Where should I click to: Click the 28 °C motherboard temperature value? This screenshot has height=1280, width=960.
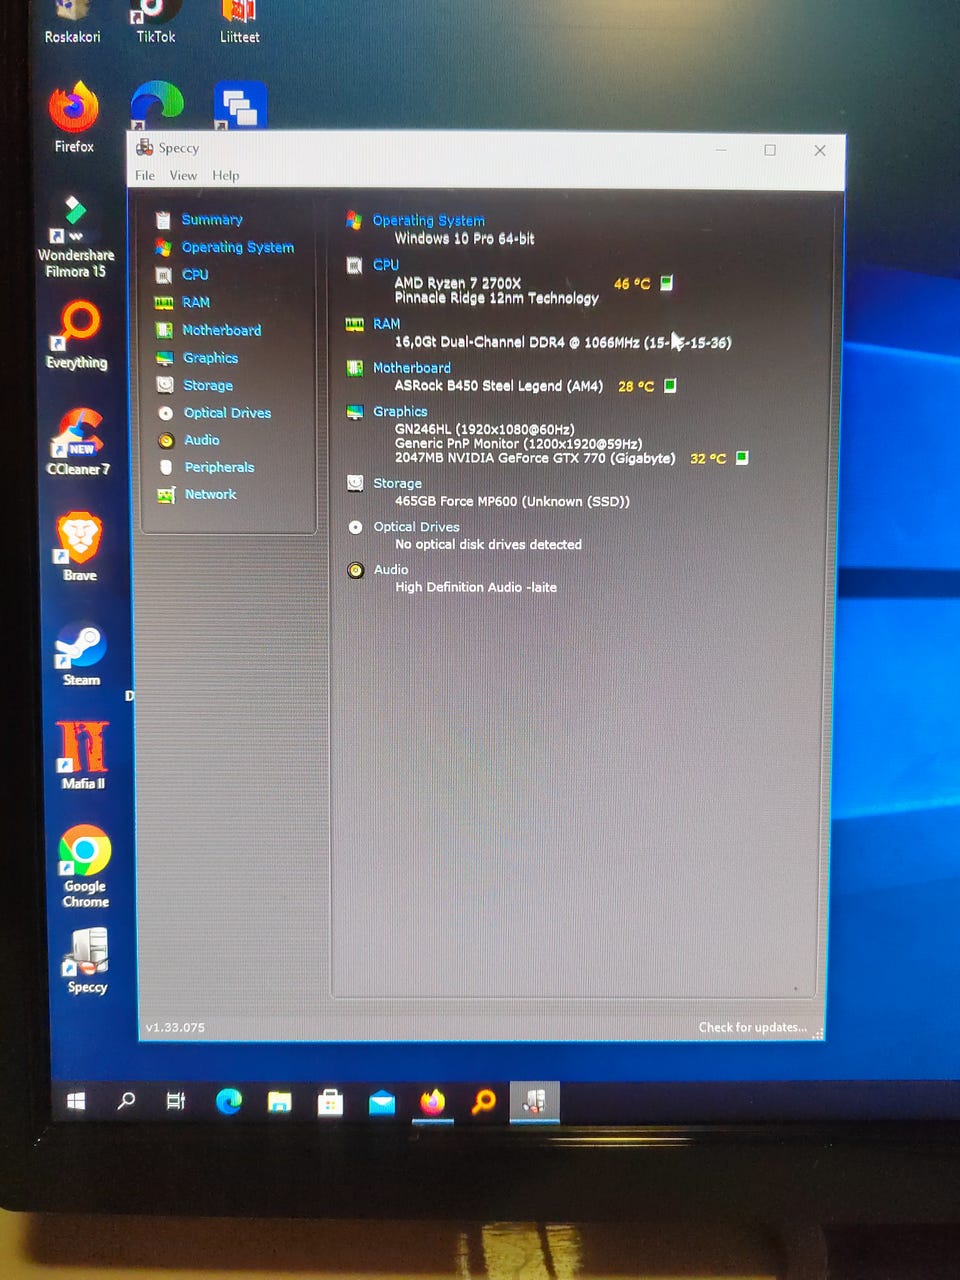636,386
